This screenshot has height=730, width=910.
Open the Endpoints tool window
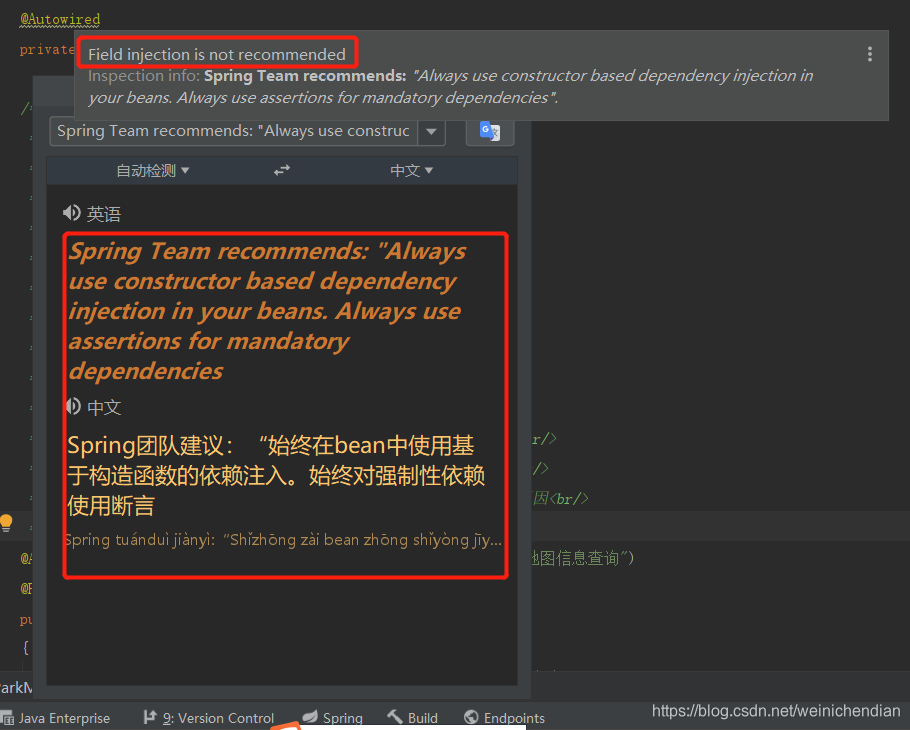(504, 718)
